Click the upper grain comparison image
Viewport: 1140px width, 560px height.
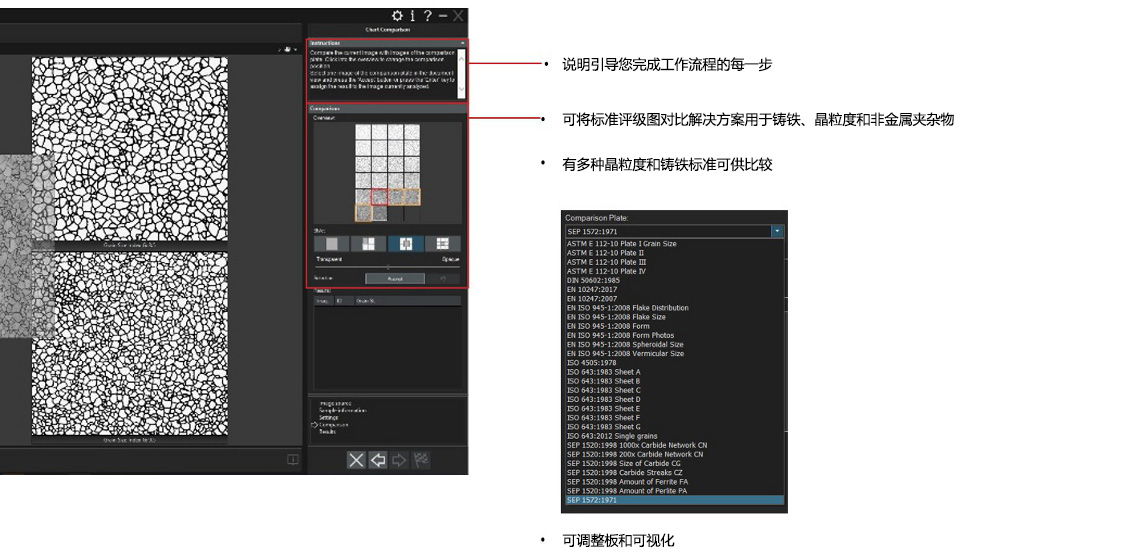tap(129, 149)
